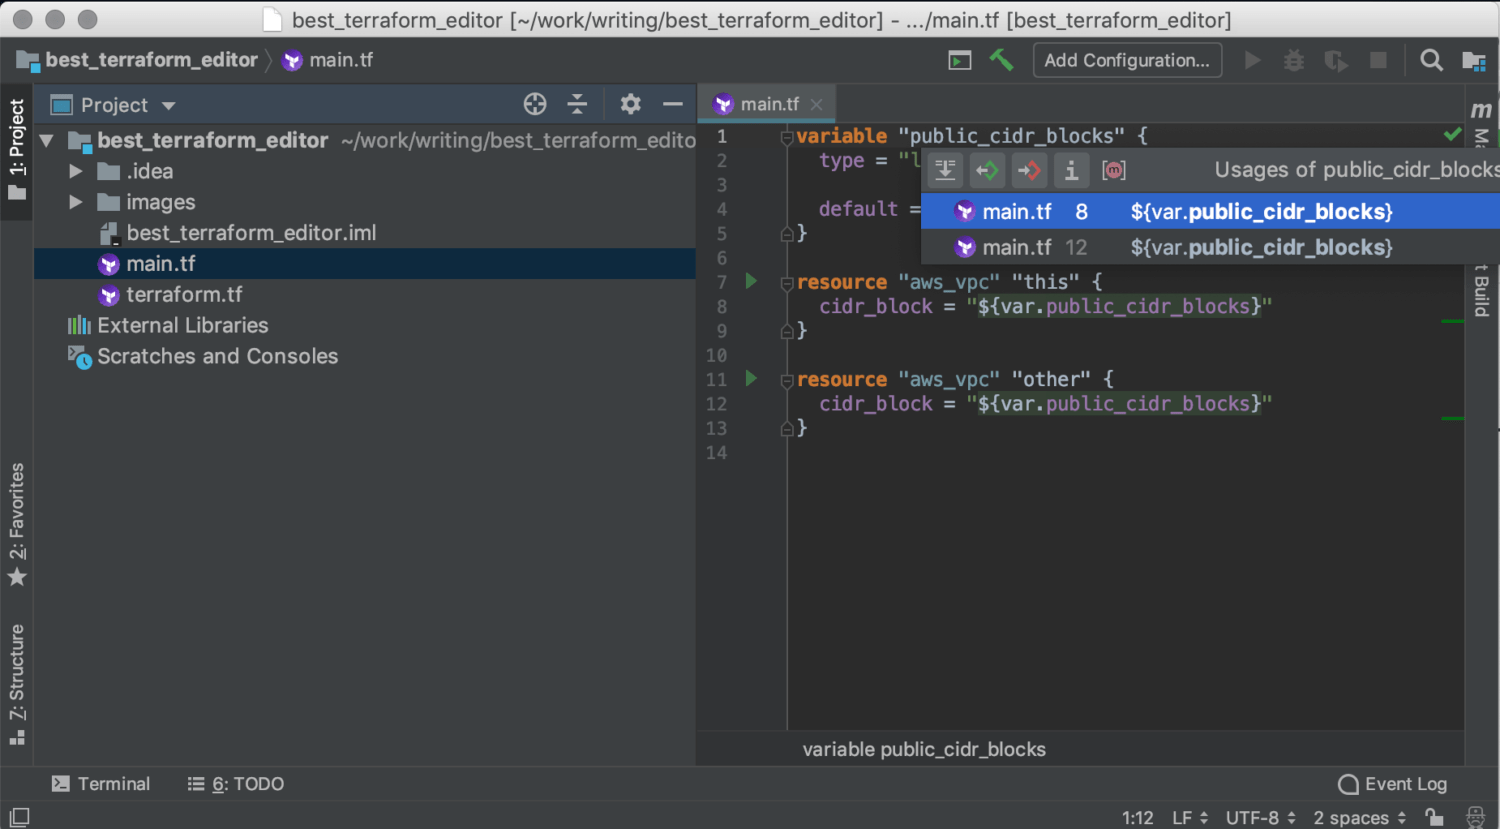This screenshot has height=829, width=1500.
Task: Open 2 spaces indent selector
Action: [x=1360, y=817]
